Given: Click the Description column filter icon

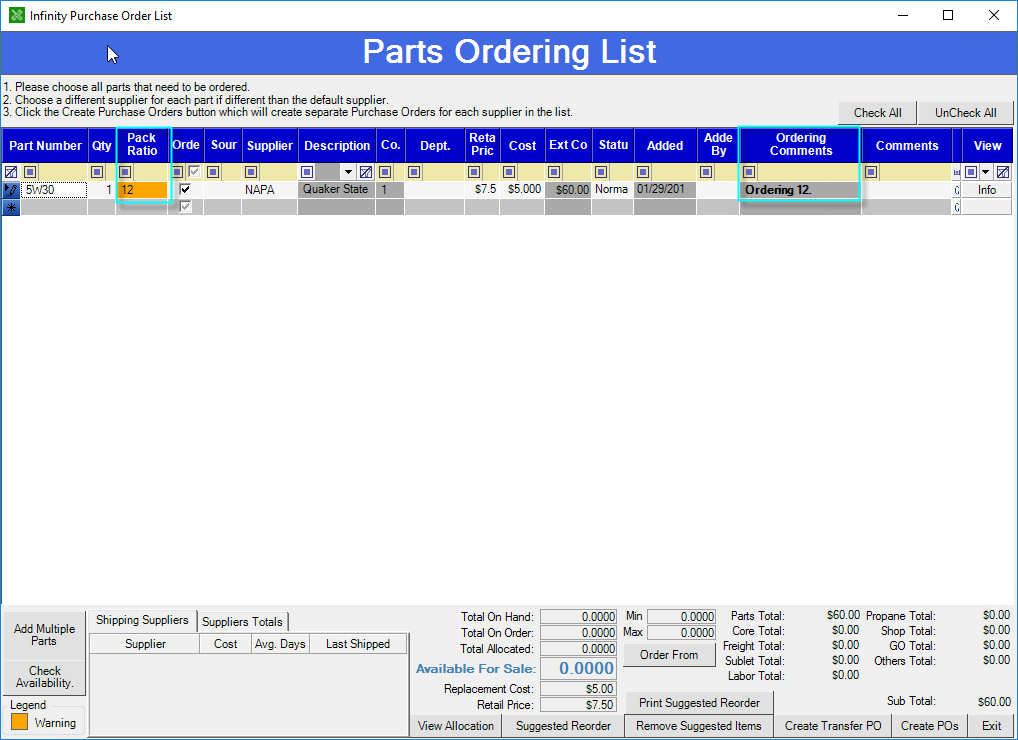Looking at the screenshot, I should 307,172.
